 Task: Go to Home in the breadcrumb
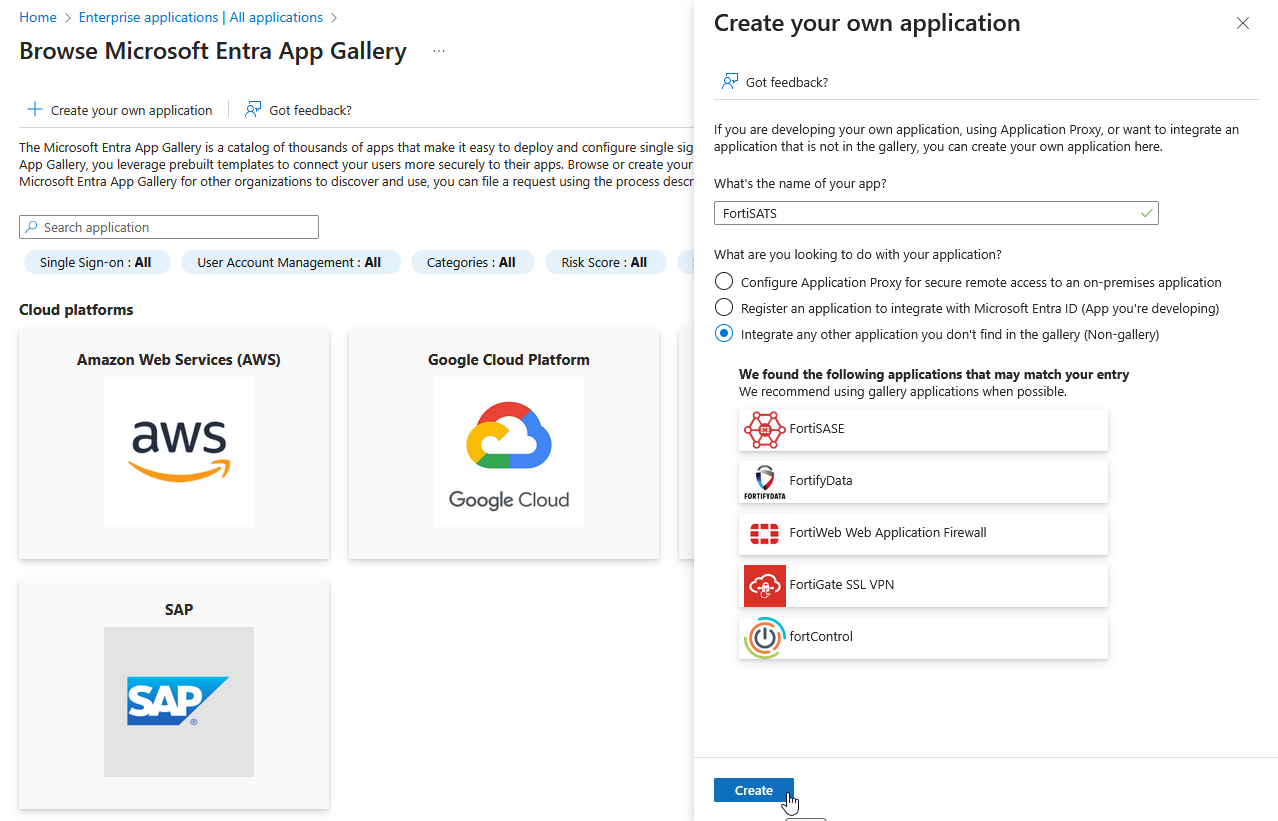[38, 17]
